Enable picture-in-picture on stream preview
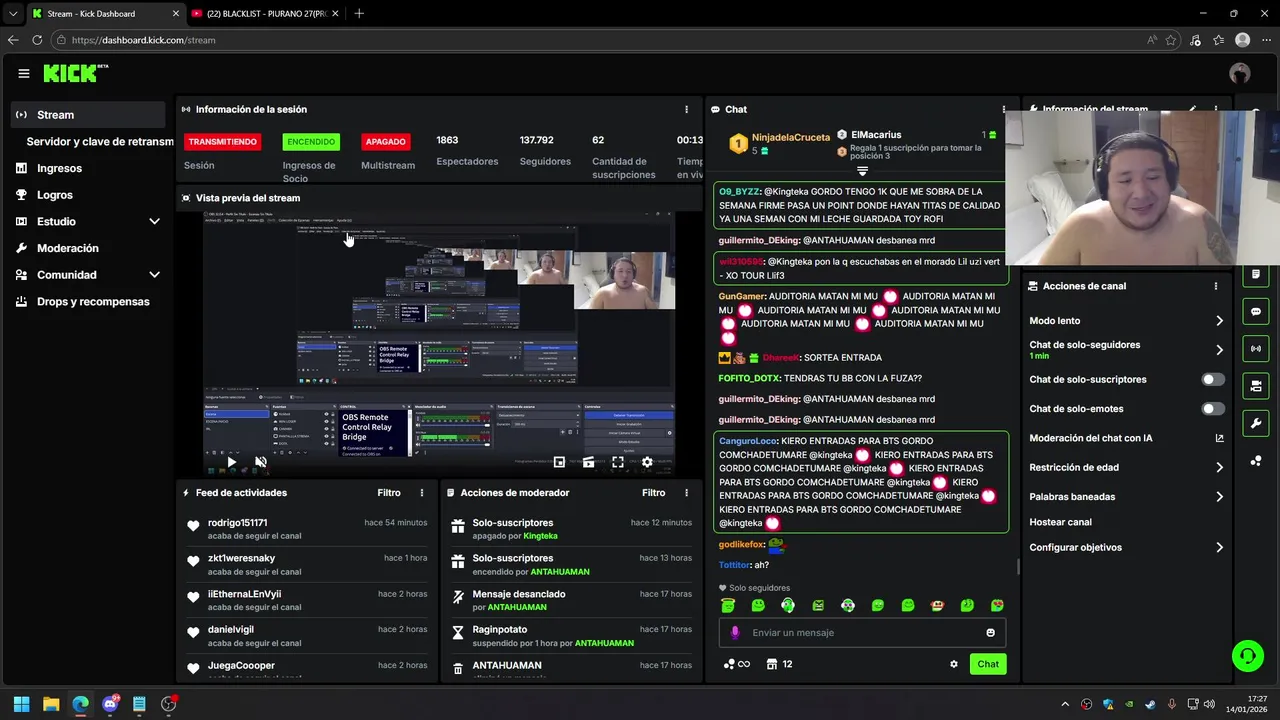 tap(559, 462)
